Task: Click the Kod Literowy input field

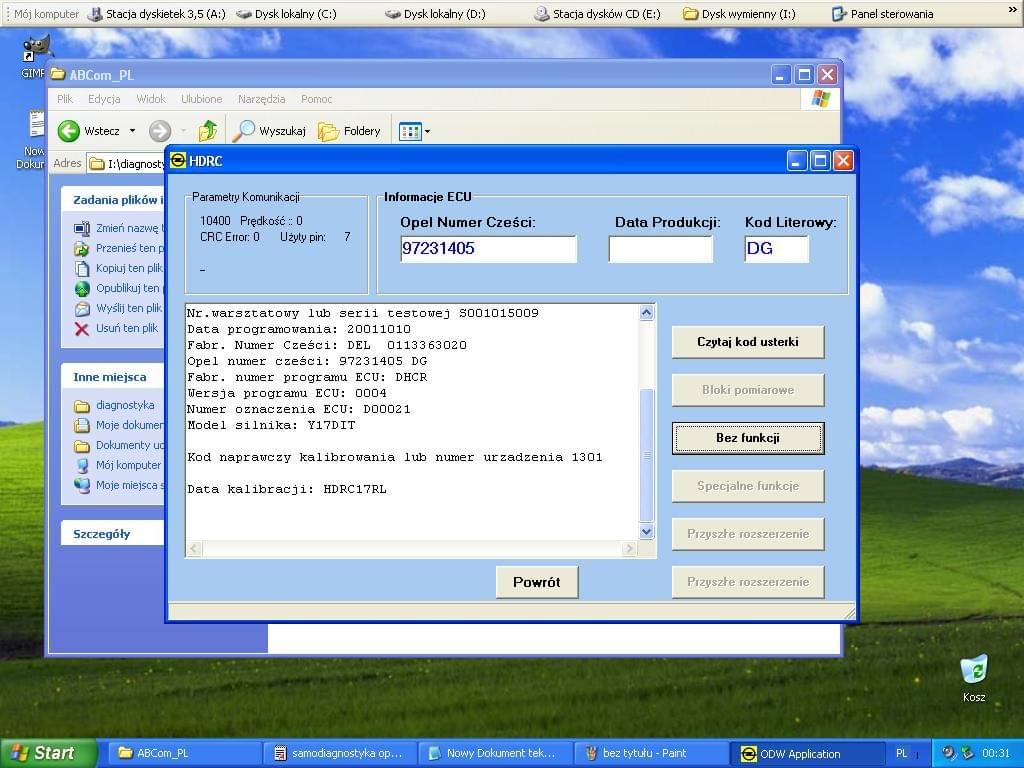Action: [x=776, y=249]
